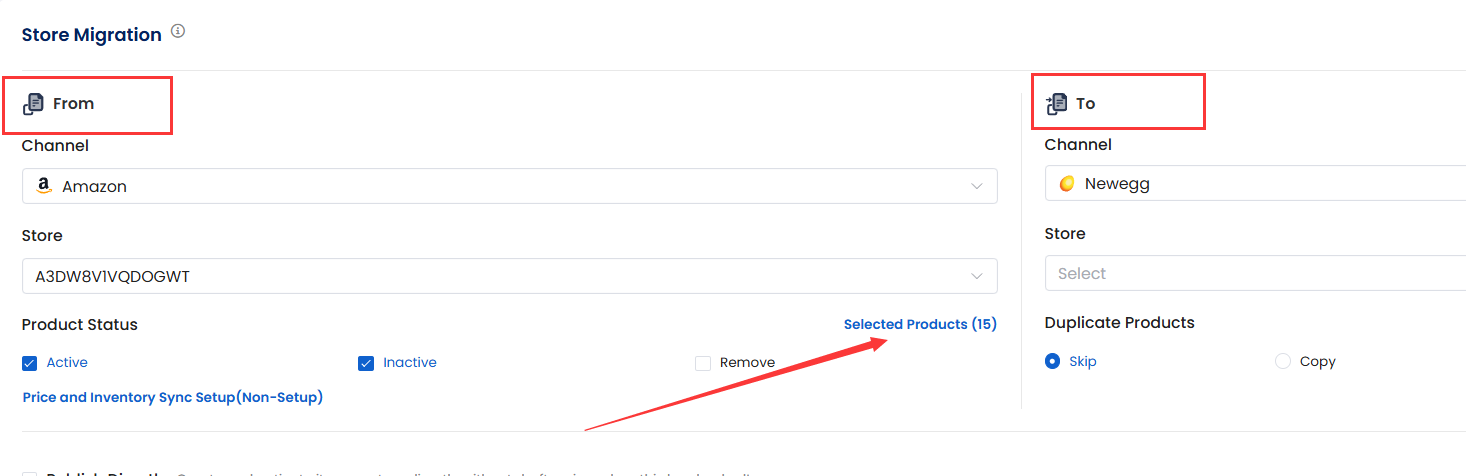Click the Amazon logo in Channel field

[x=43, y=186]
